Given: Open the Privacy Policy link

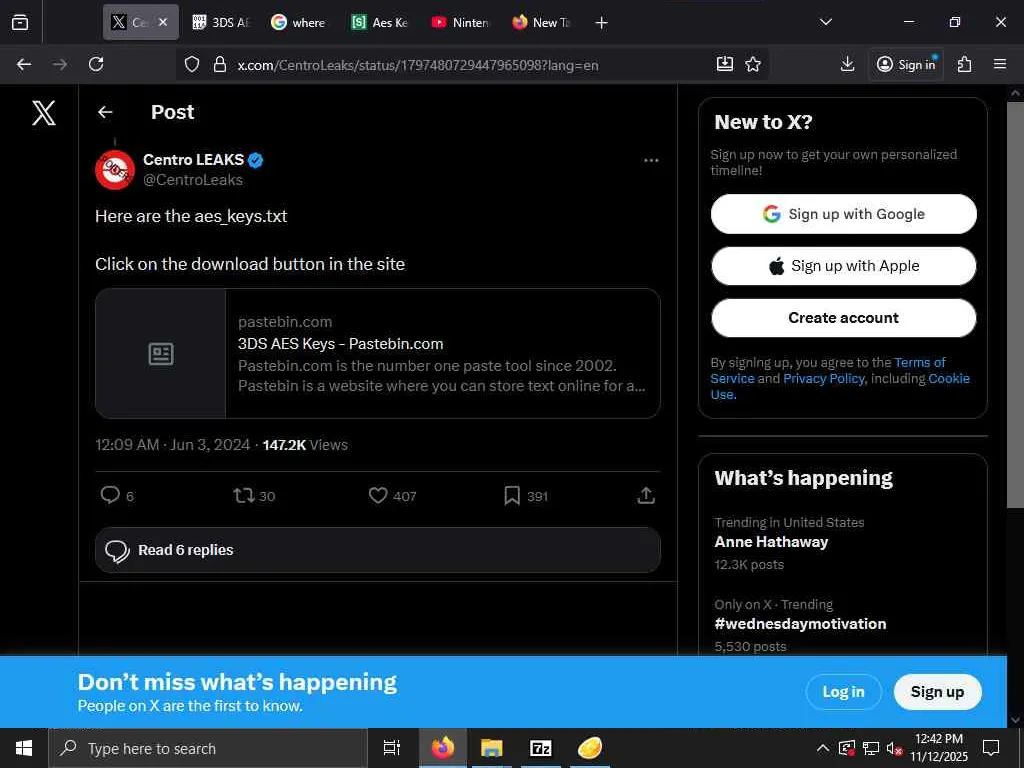Looking at the screenshot, I should click(x=824, y=379).
